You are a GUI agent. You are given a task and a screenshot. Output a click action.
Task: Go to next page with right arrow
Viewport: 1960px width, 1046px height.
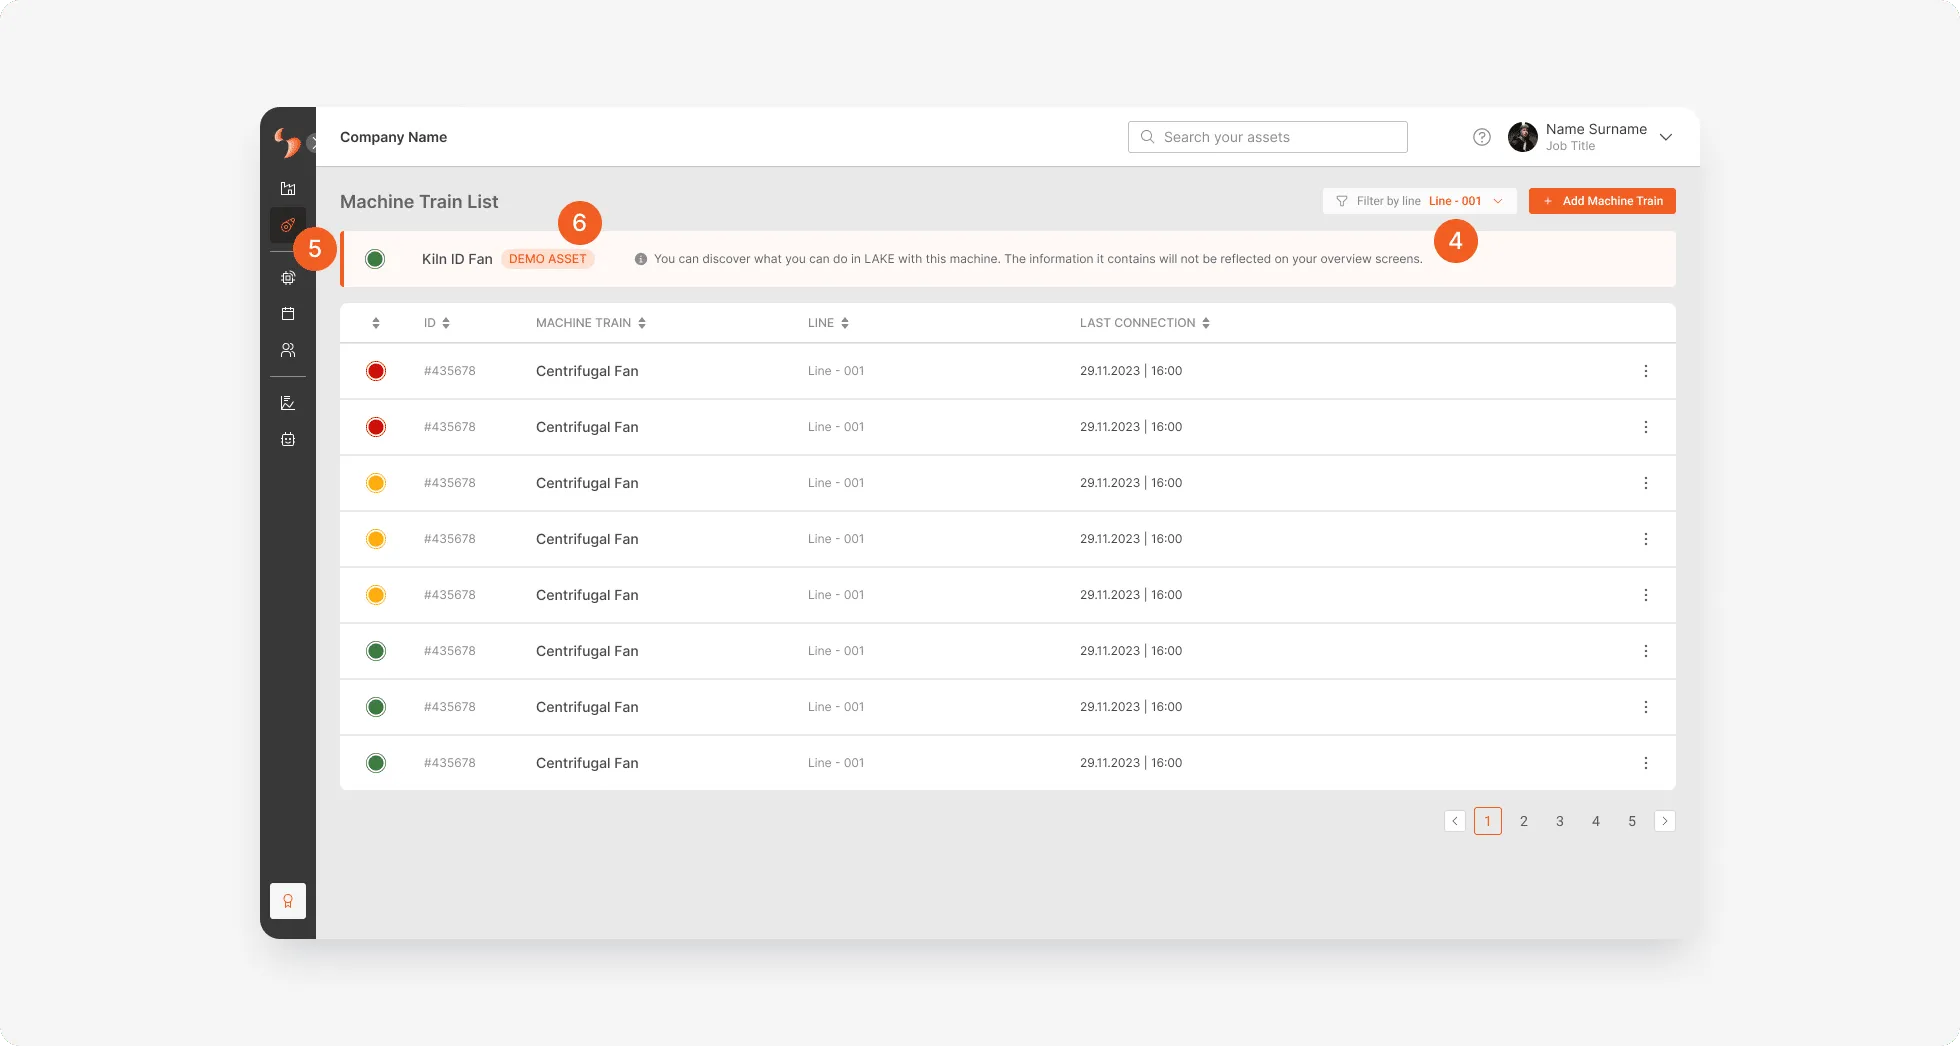[x=1665, y=821]
